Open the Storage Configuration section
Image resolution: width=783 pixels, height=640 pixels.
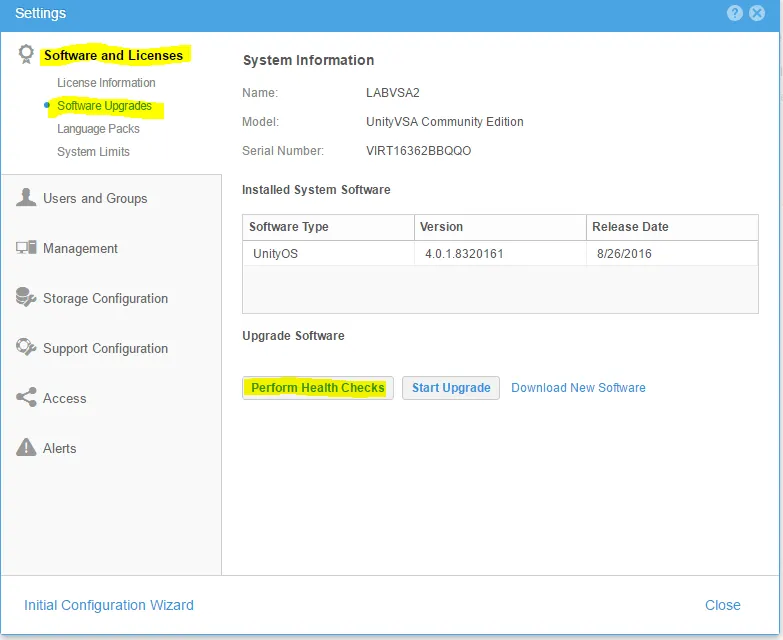pos(105,298)
